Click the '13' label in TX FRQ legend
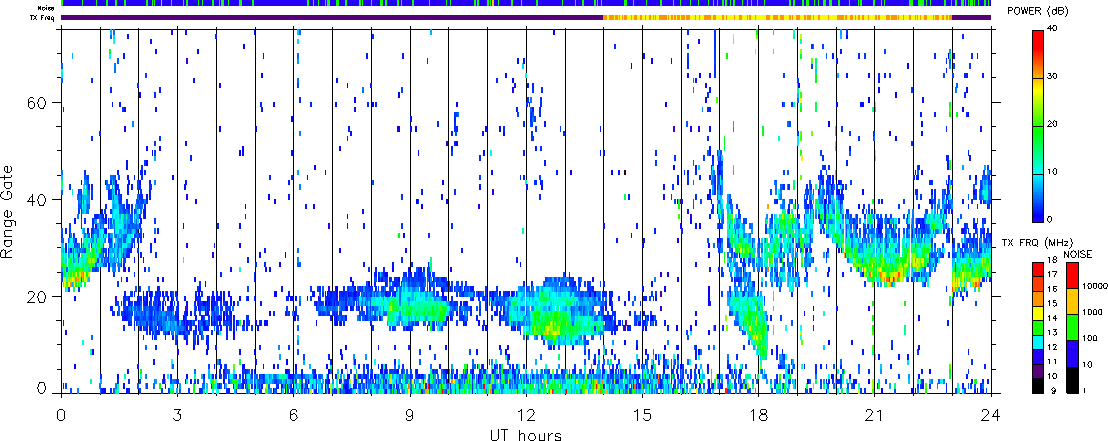Screen dimensions: 1108x441 click(x=1053, y=332)
